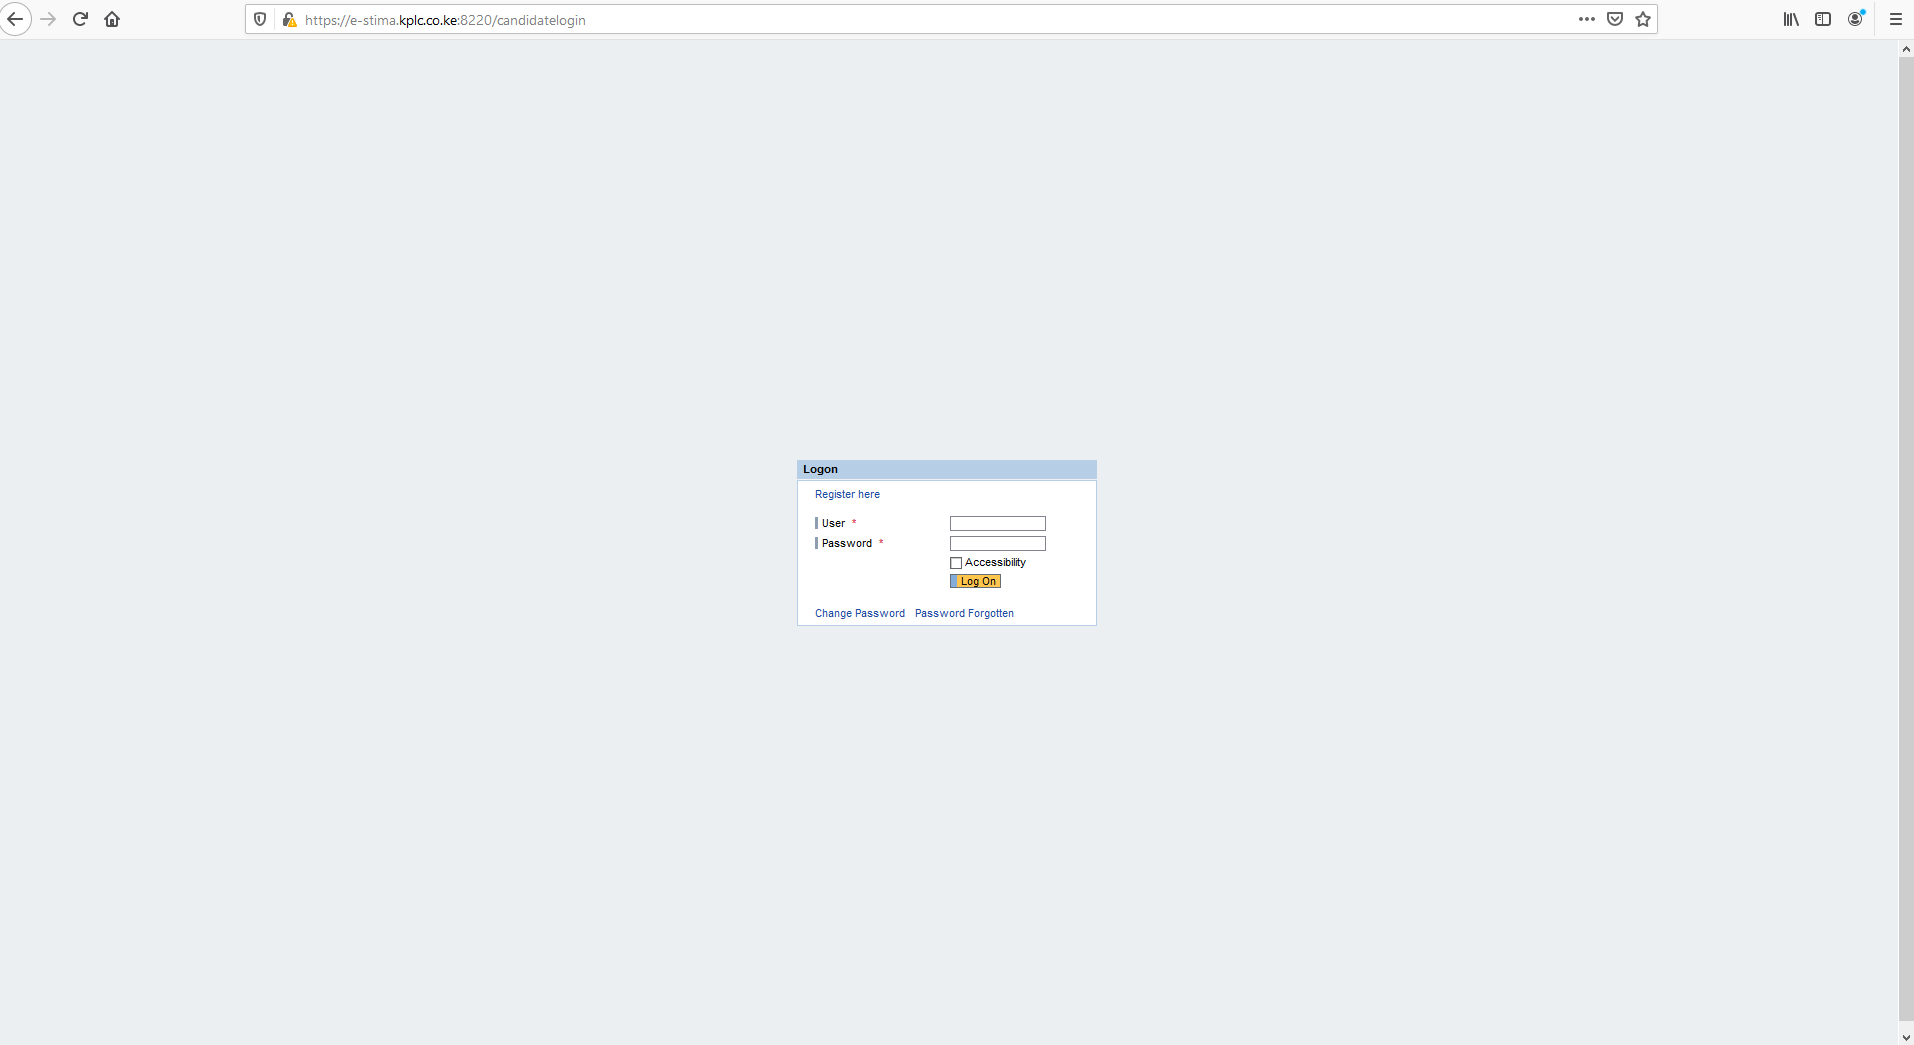Open the Firefox Library icon
The height and width of the screenshot is (1045, 1914).
point(1789,19)
